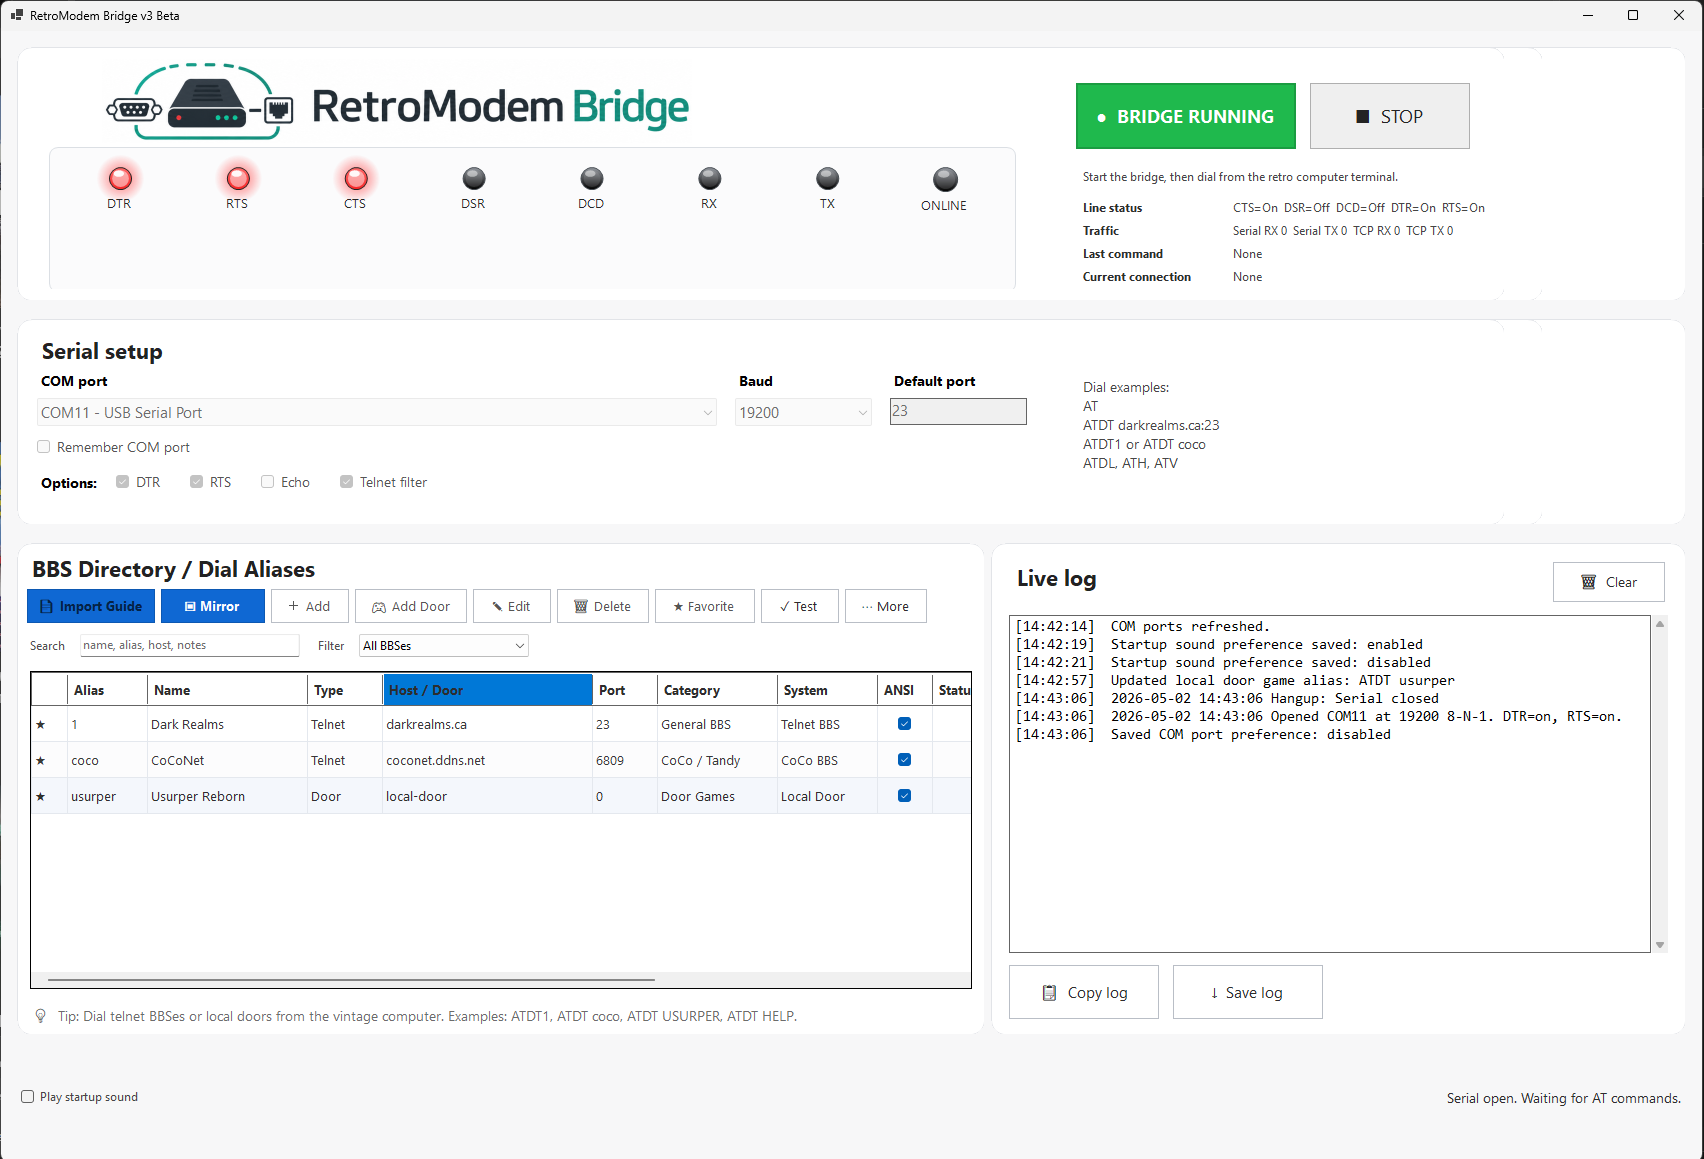The height and width of the screenshot is (1159, 1704).
Task: Mark selected entry as Favorite
Action: [x=705, y=606]
